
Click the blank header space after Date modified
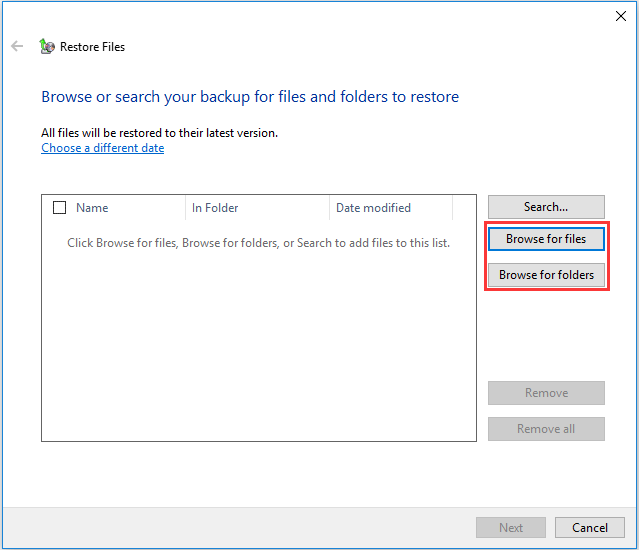(464, 208)
